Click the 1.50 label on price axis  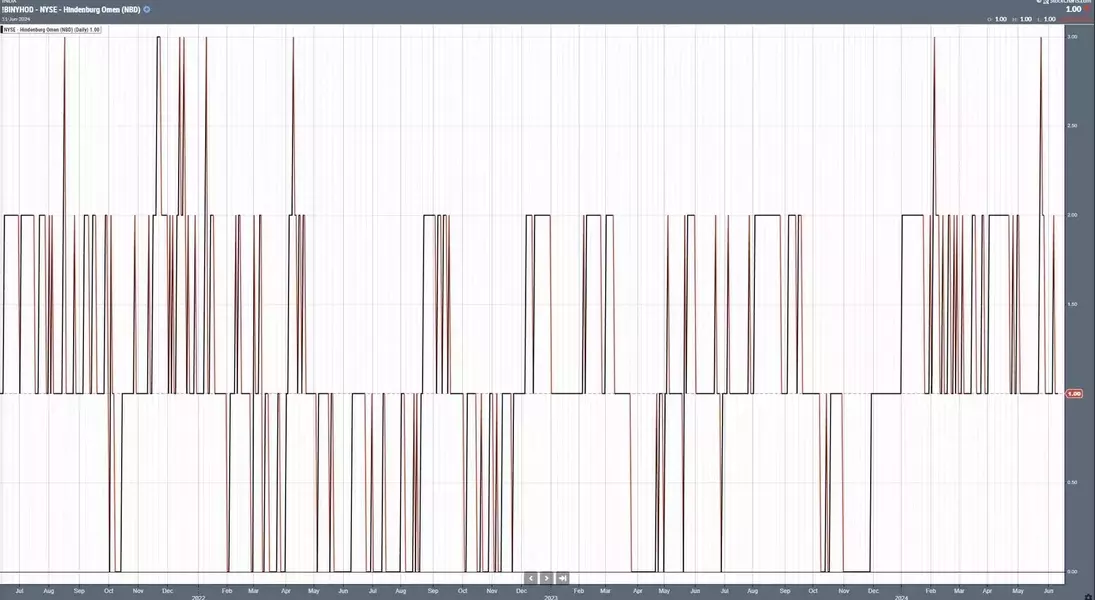pos(1072,305)
